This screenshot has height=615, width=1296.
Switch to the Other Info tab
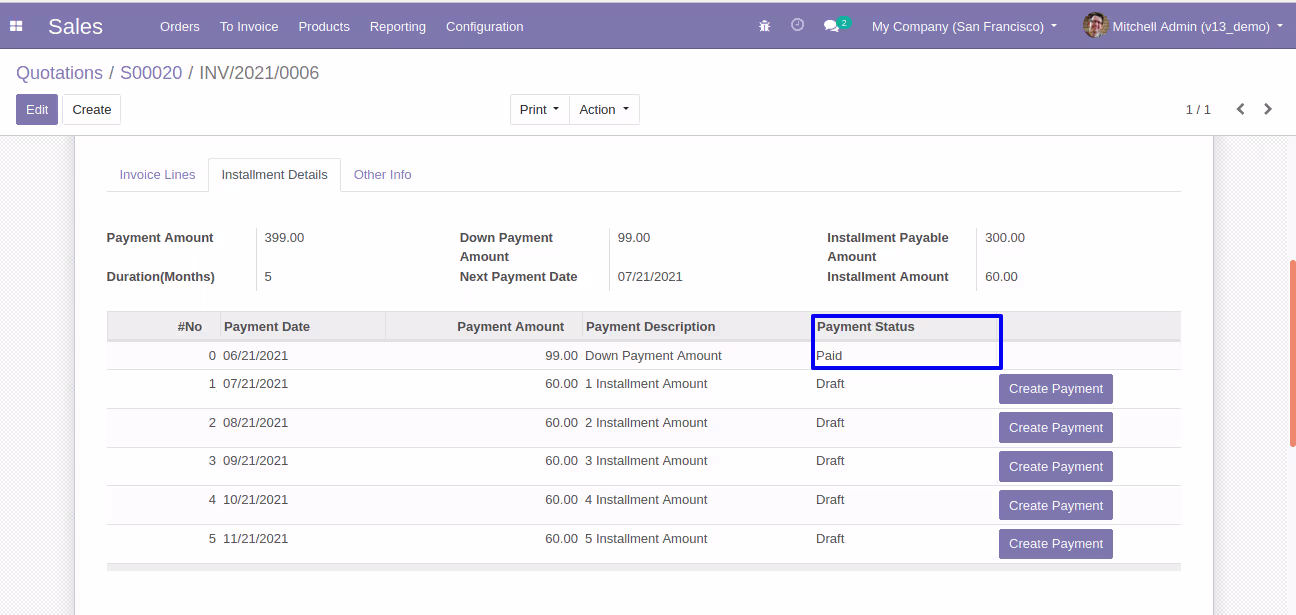point(382,175)
